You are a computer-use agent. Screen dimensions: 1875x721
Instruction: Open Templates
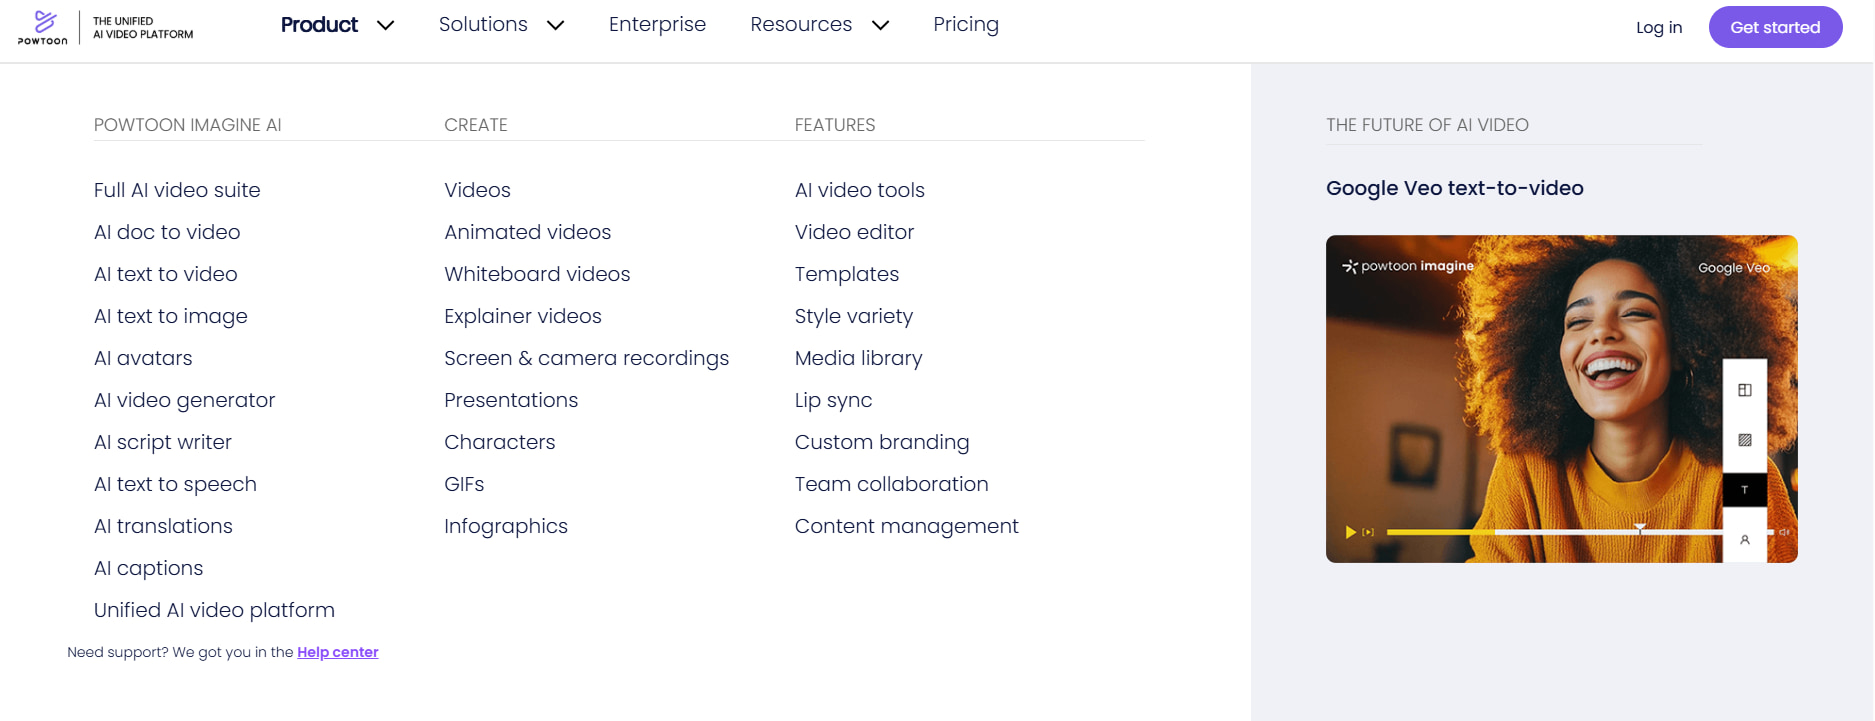(x=847, y=274)
